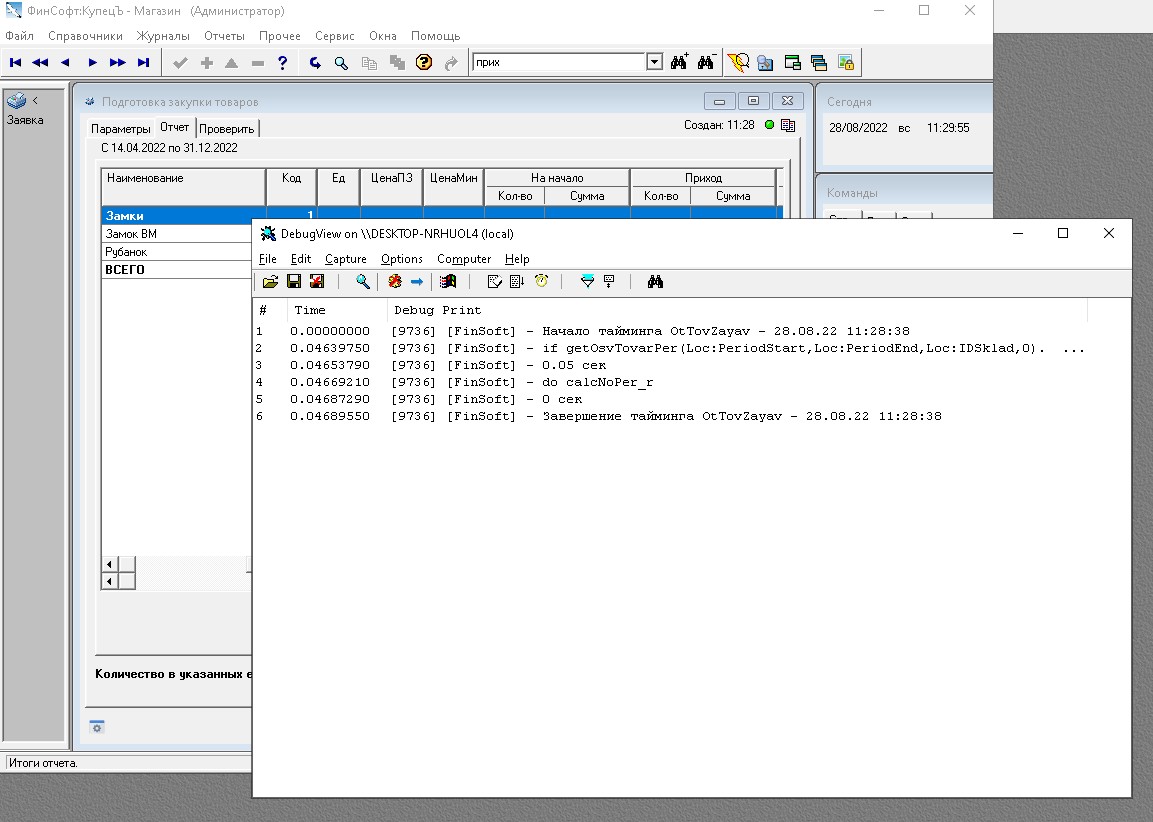Open the Capture menu in DebugView
Viewport: 1153px width, 822px height.
point(345,259)
